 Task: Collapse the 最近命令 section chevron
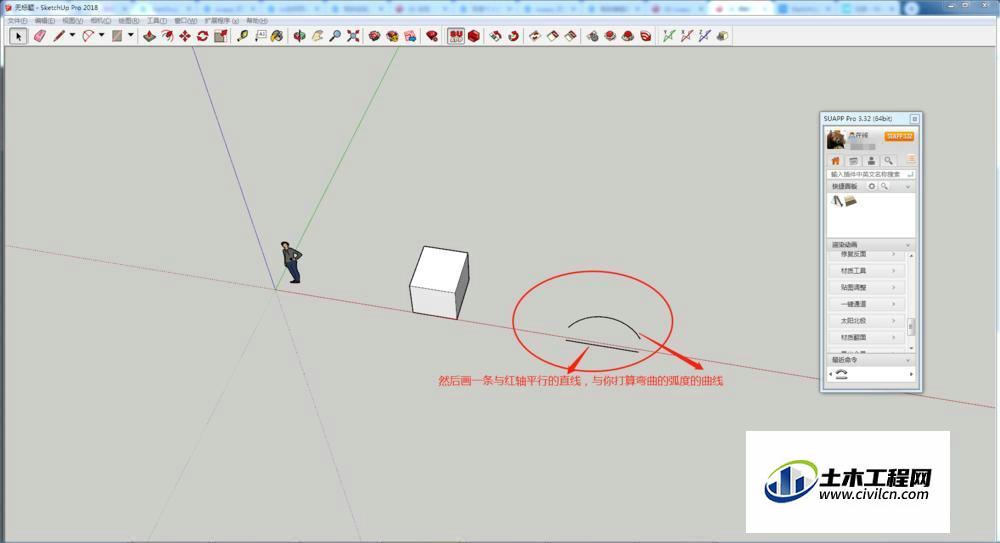[x=908, y=360]
